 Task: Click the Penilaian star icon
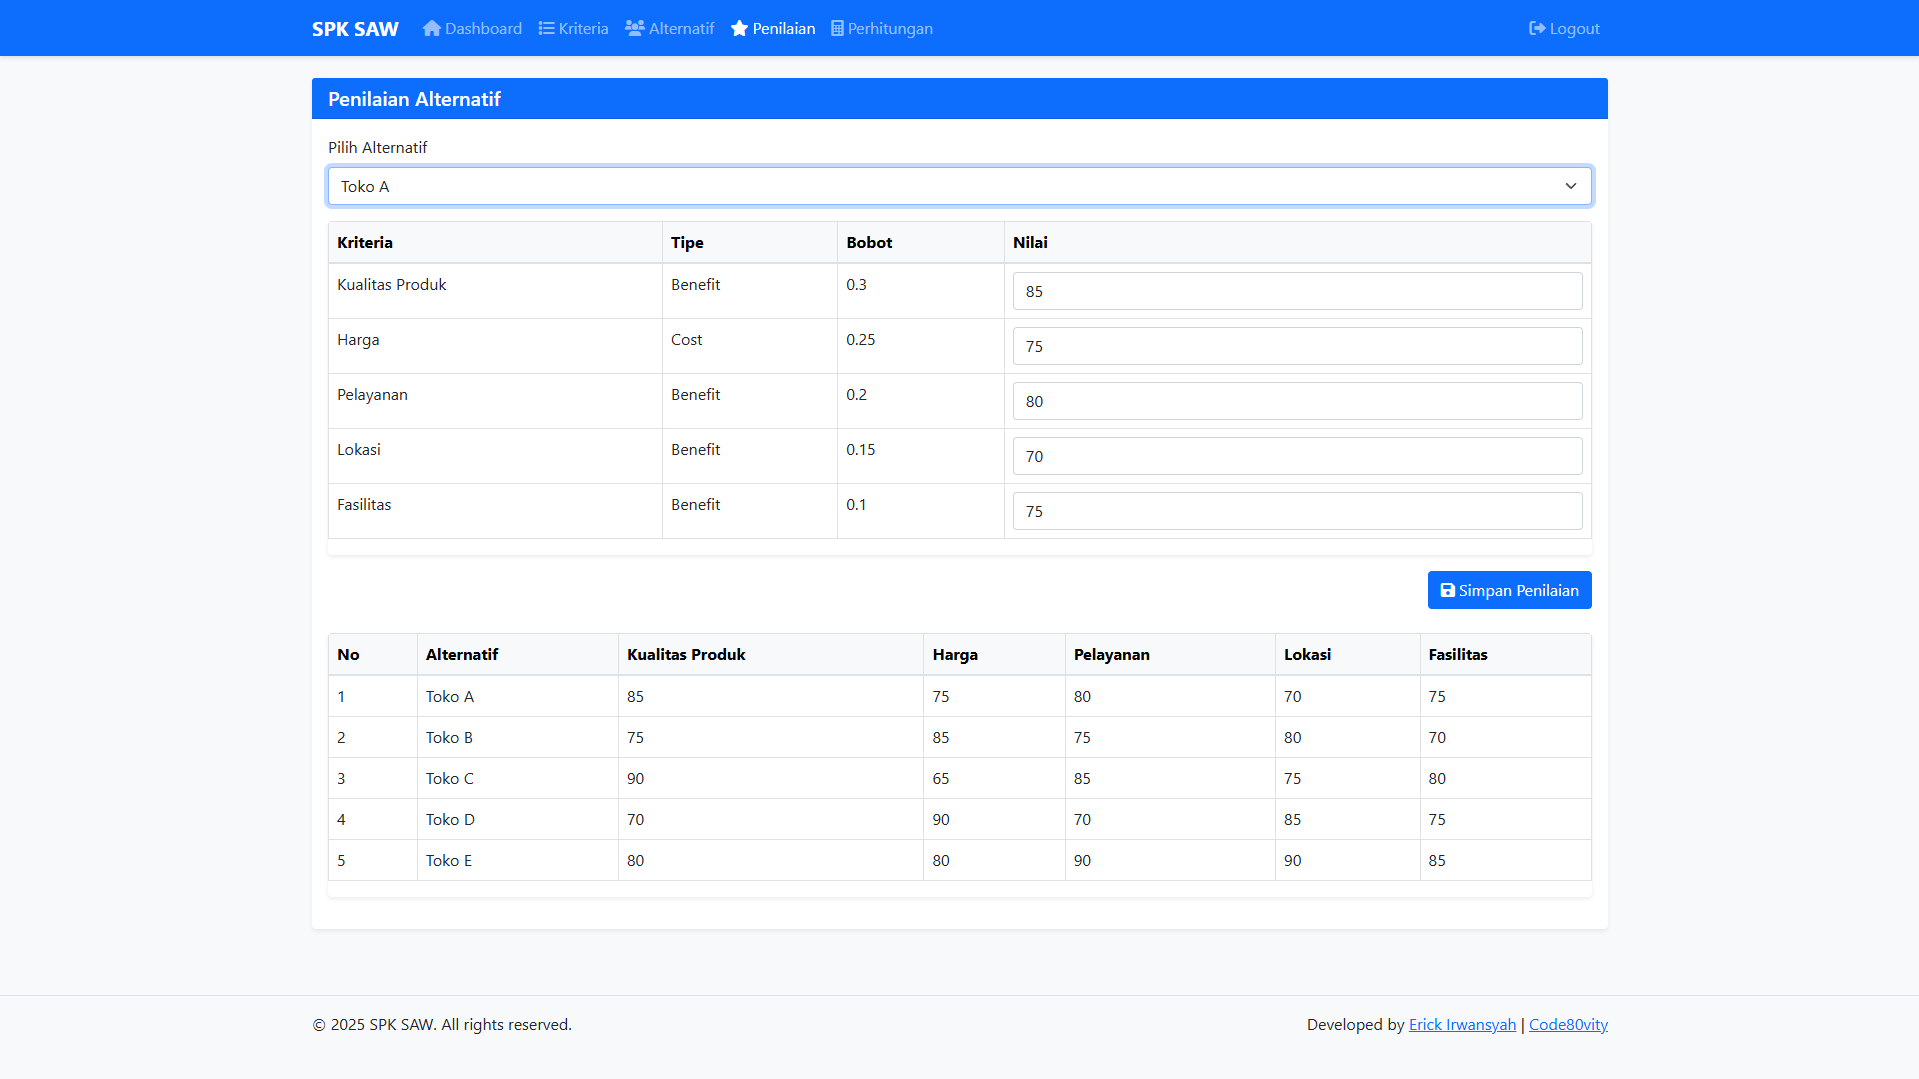[739, 28]
